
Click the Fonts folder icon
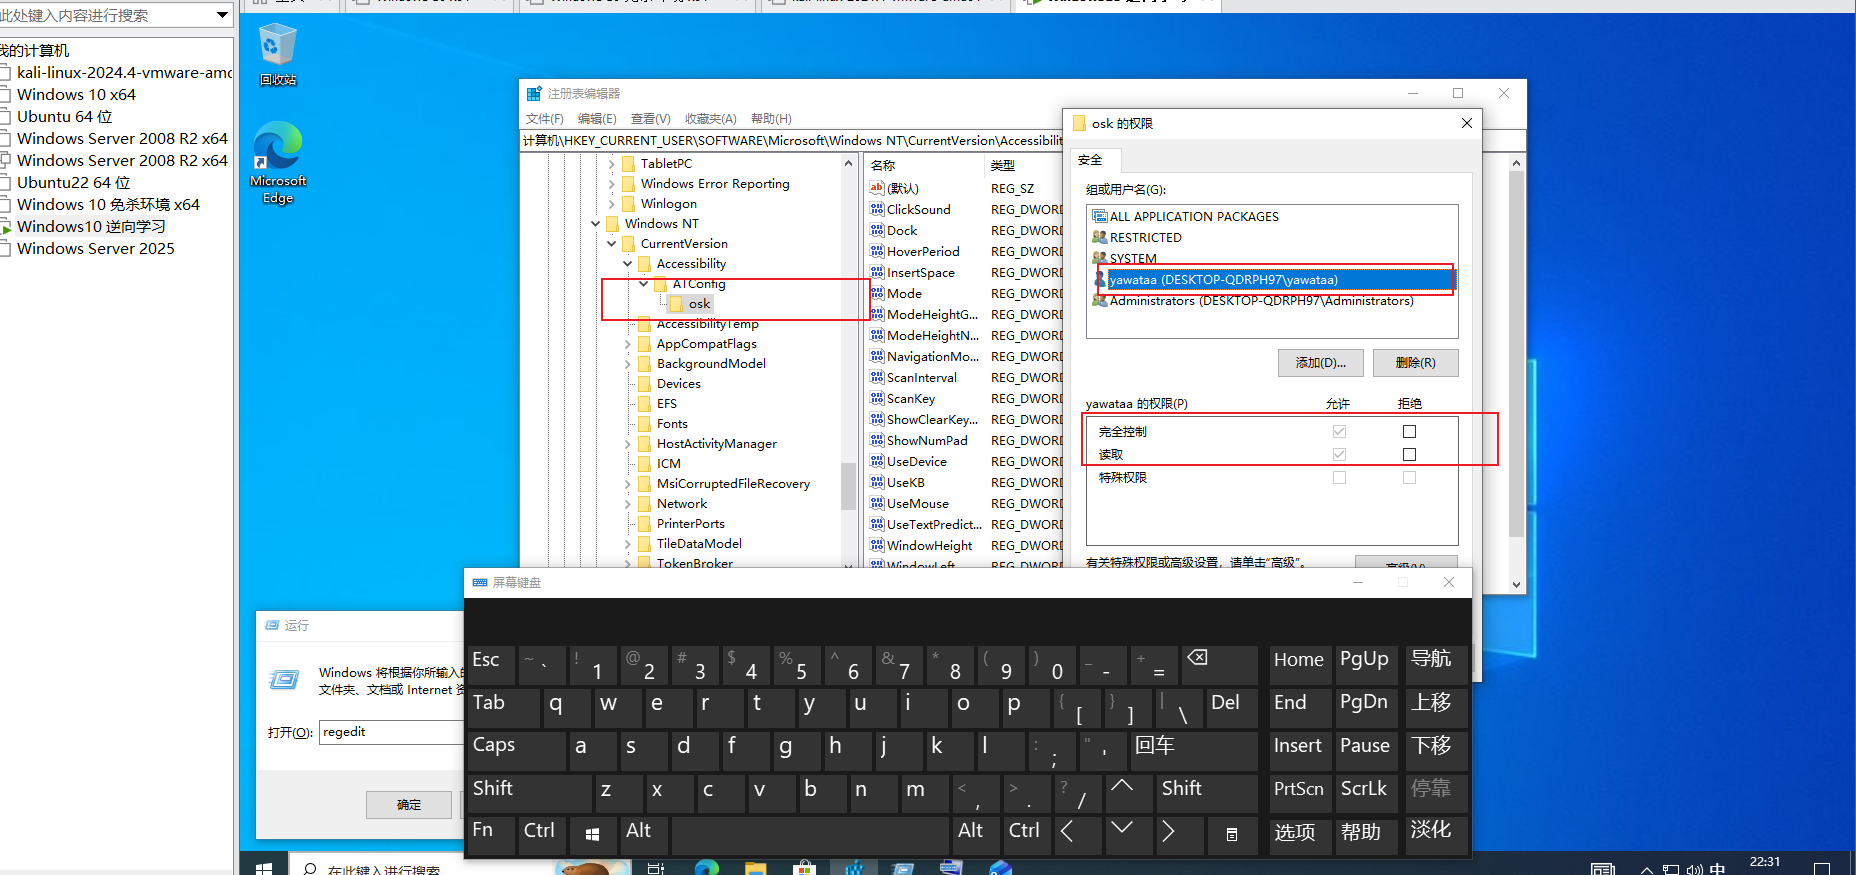coord(644,424)
